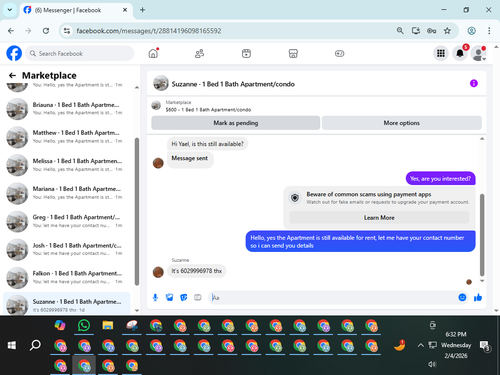500x375 pixels.
Task: Open the Video (Reels) icon in top navigation
Action: point(246,53)
